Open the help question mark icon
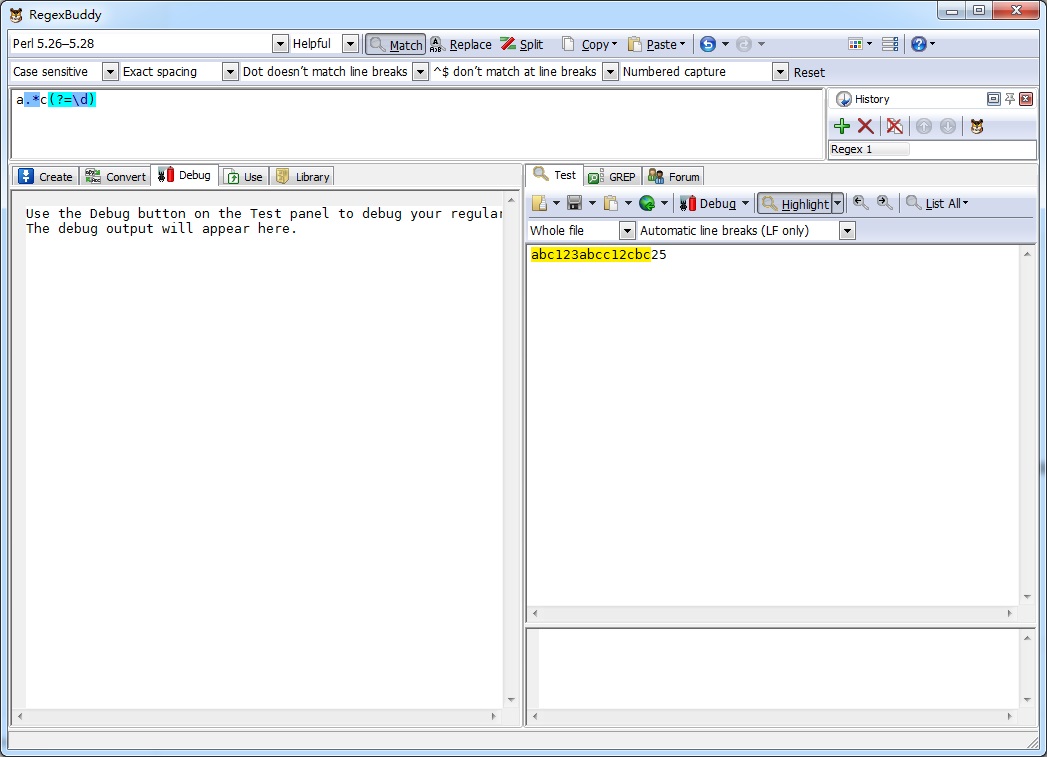1047x757 pixels. (x=918, y=44)
